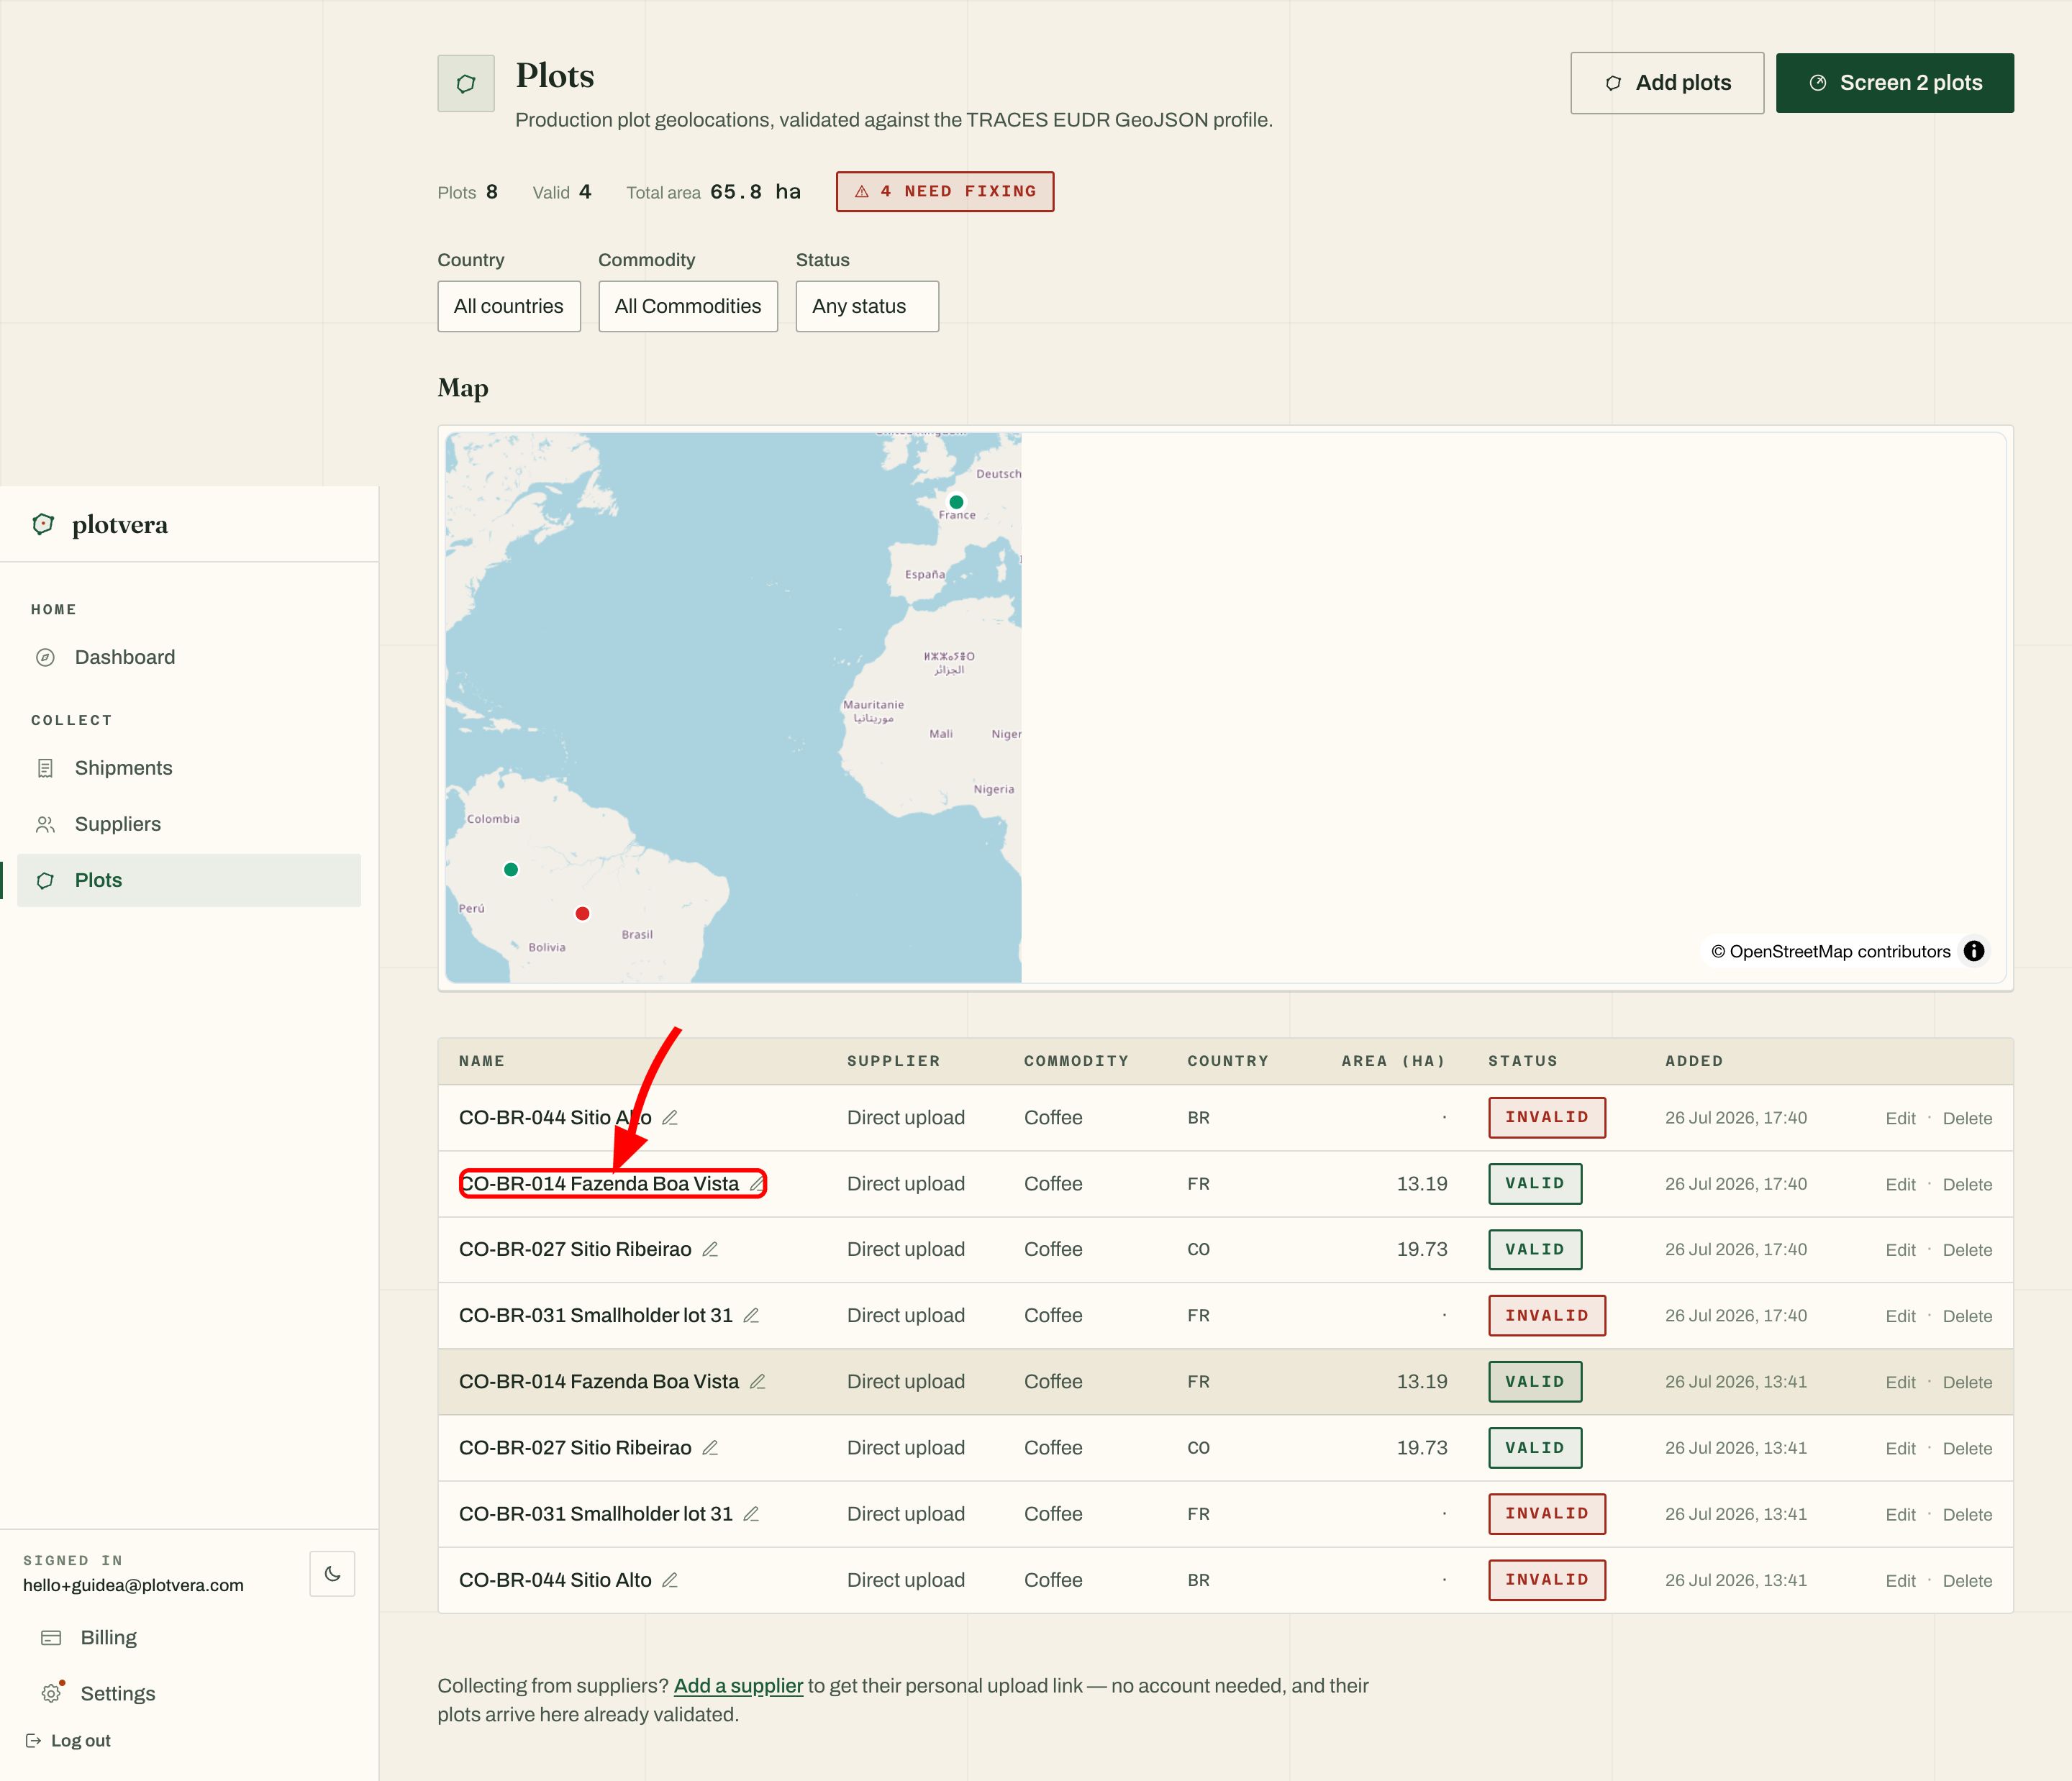Image resolution: width=2072 pixels, height=1781 pixels.
Task: Click the Dashboard compass icon
Action: pos(45,657)
